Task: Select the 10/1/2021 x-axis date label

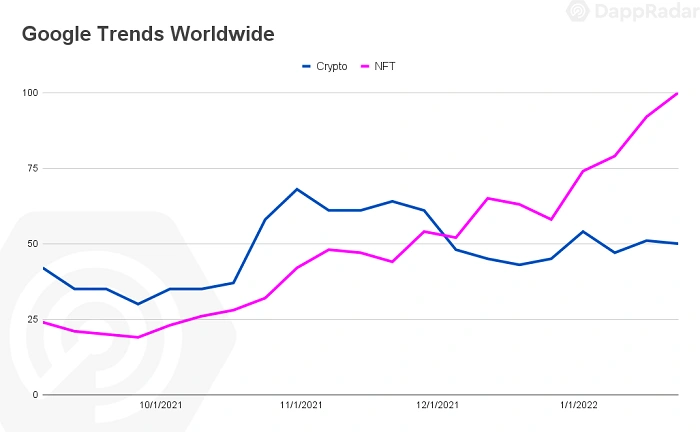Action: 160,405
